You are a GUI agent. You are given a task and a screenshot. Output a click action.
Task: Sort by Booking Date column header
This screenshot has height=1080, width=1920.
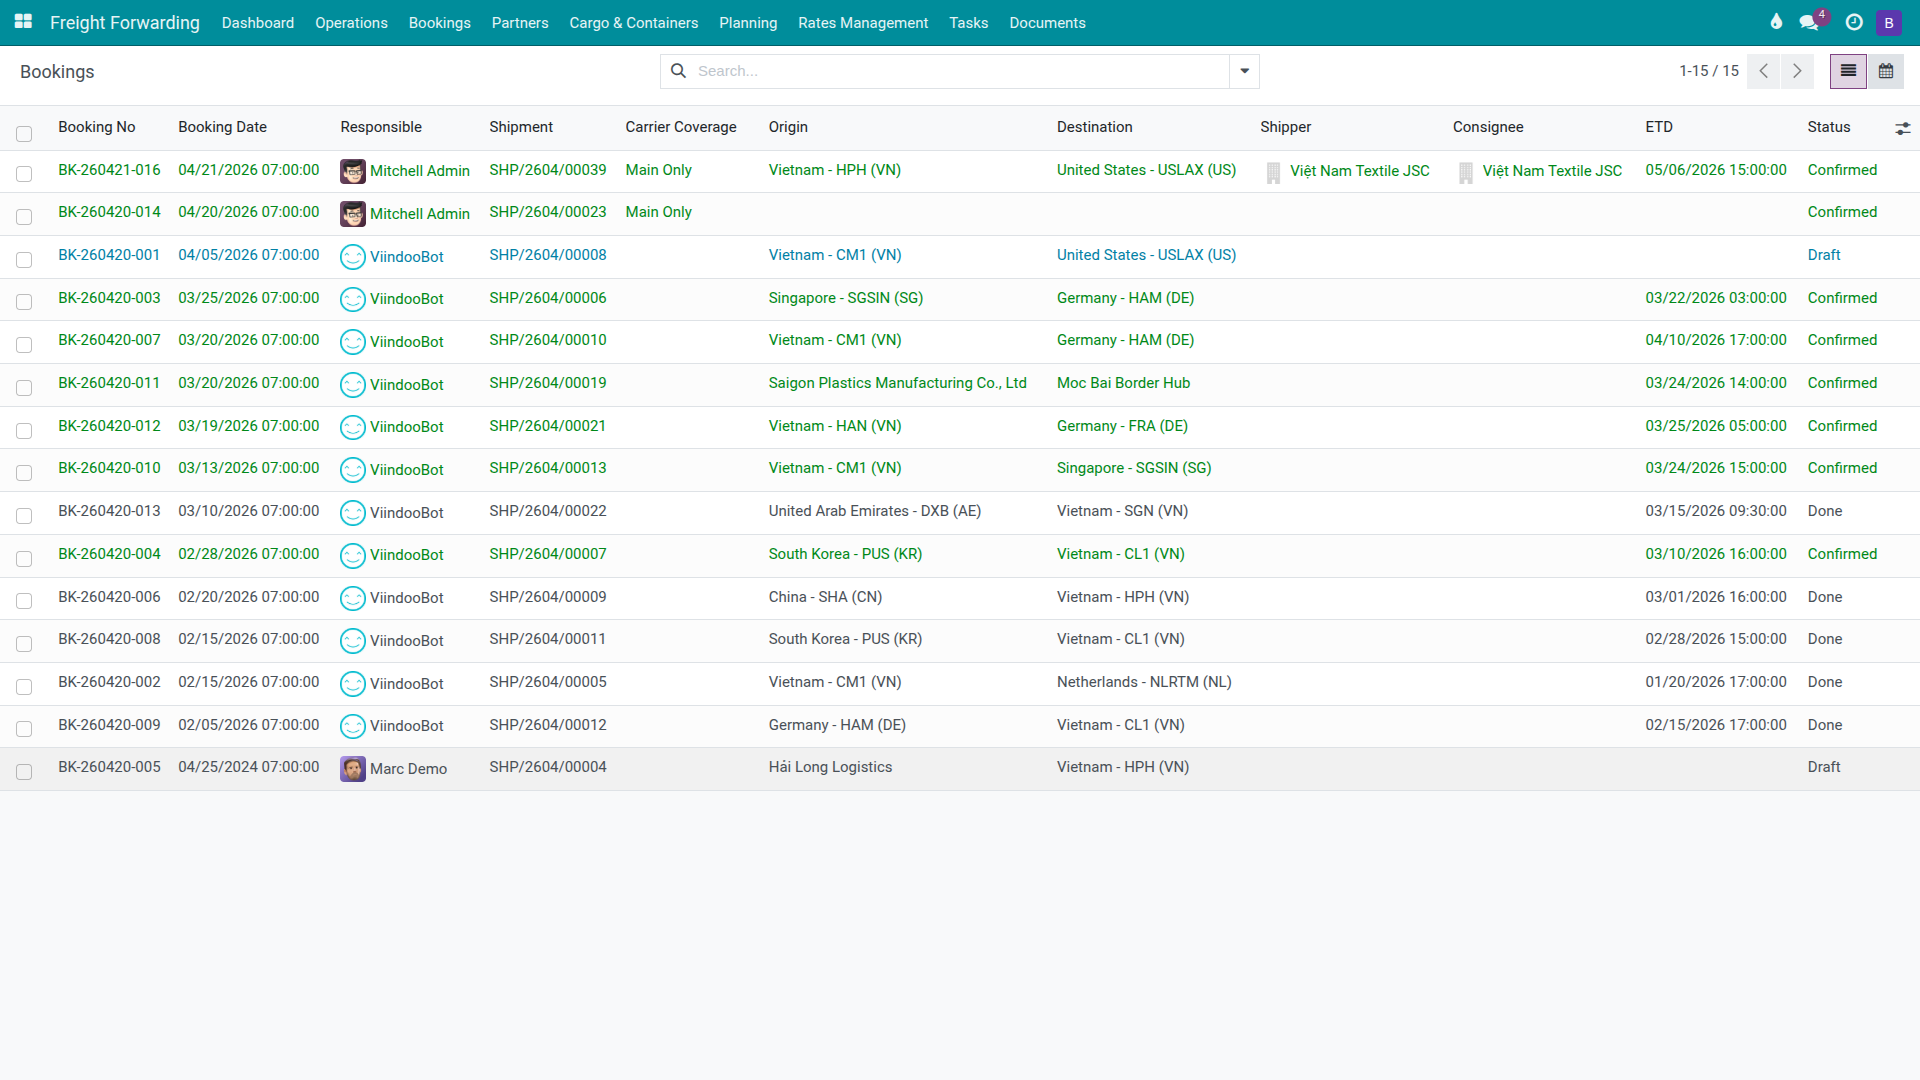tap(222, 127)
